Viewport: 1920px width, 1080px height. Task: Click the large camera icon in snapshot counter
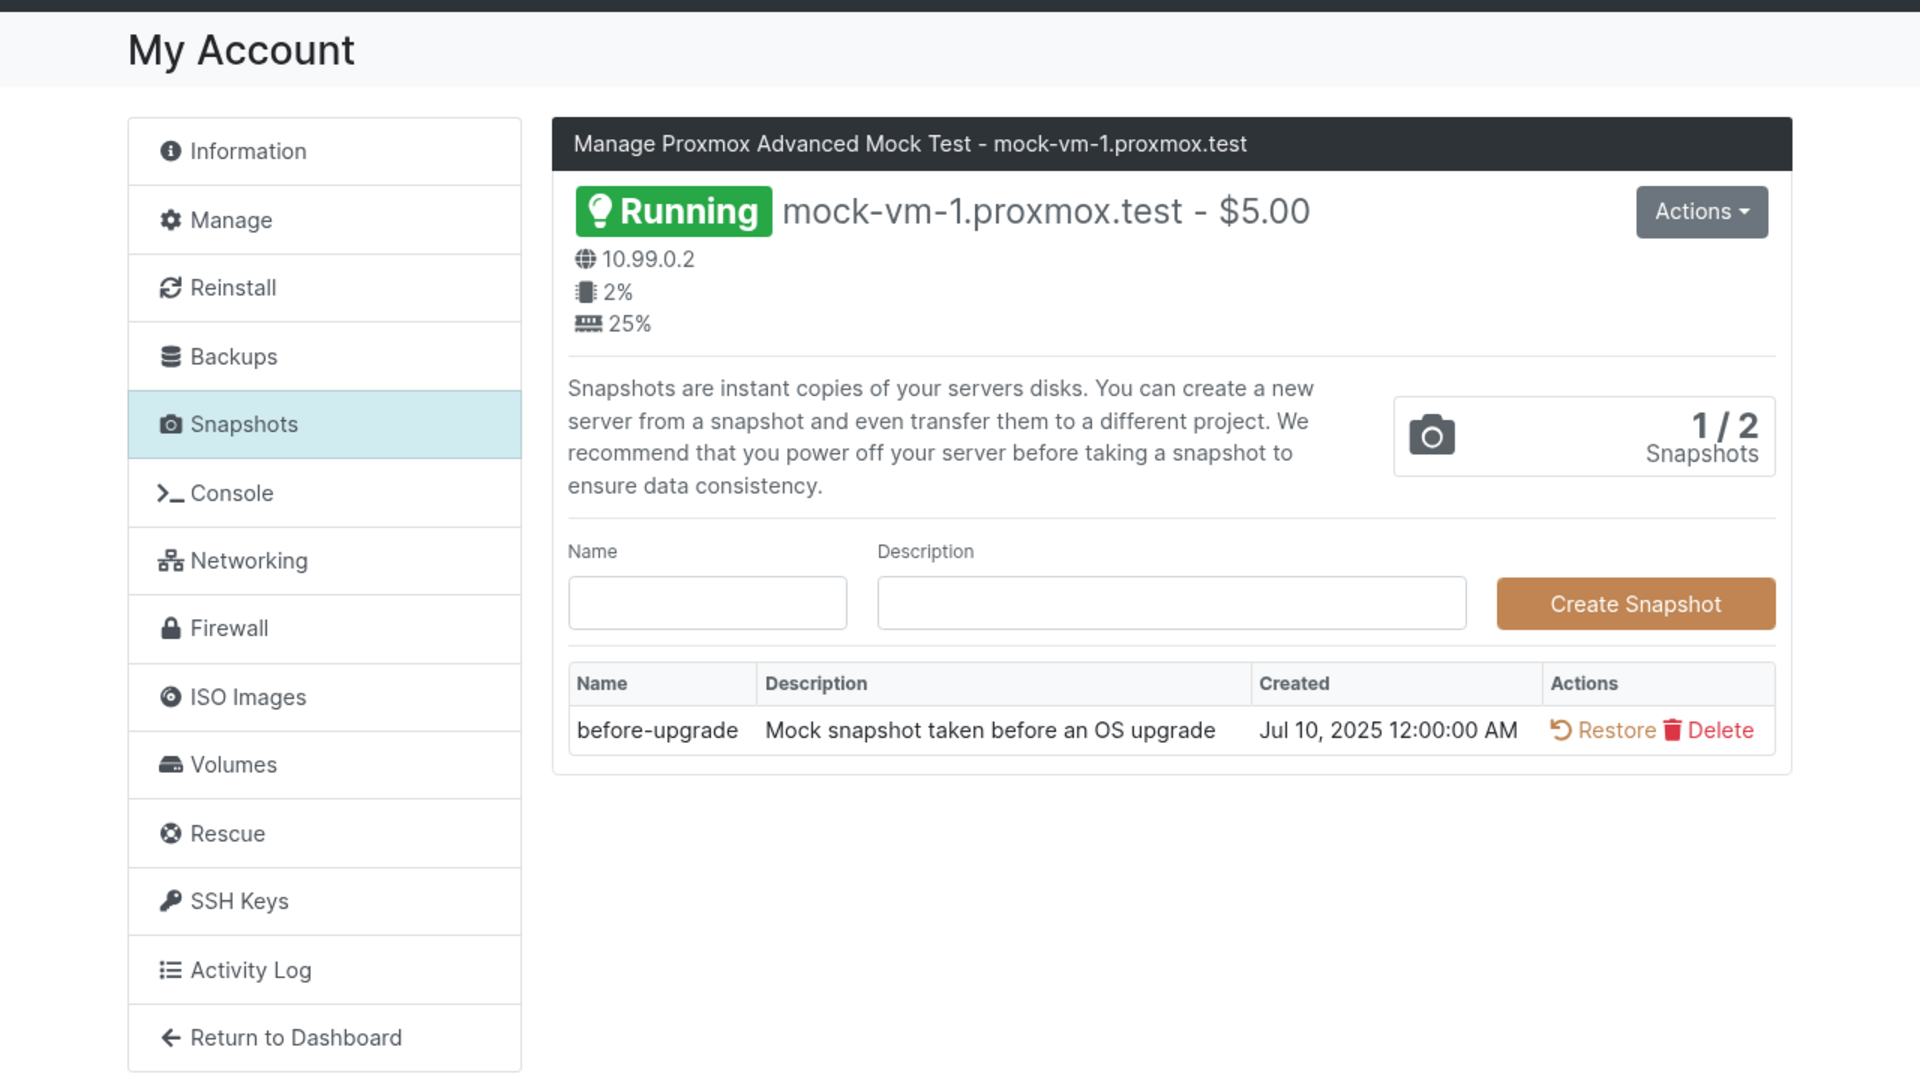point(1432,435)
